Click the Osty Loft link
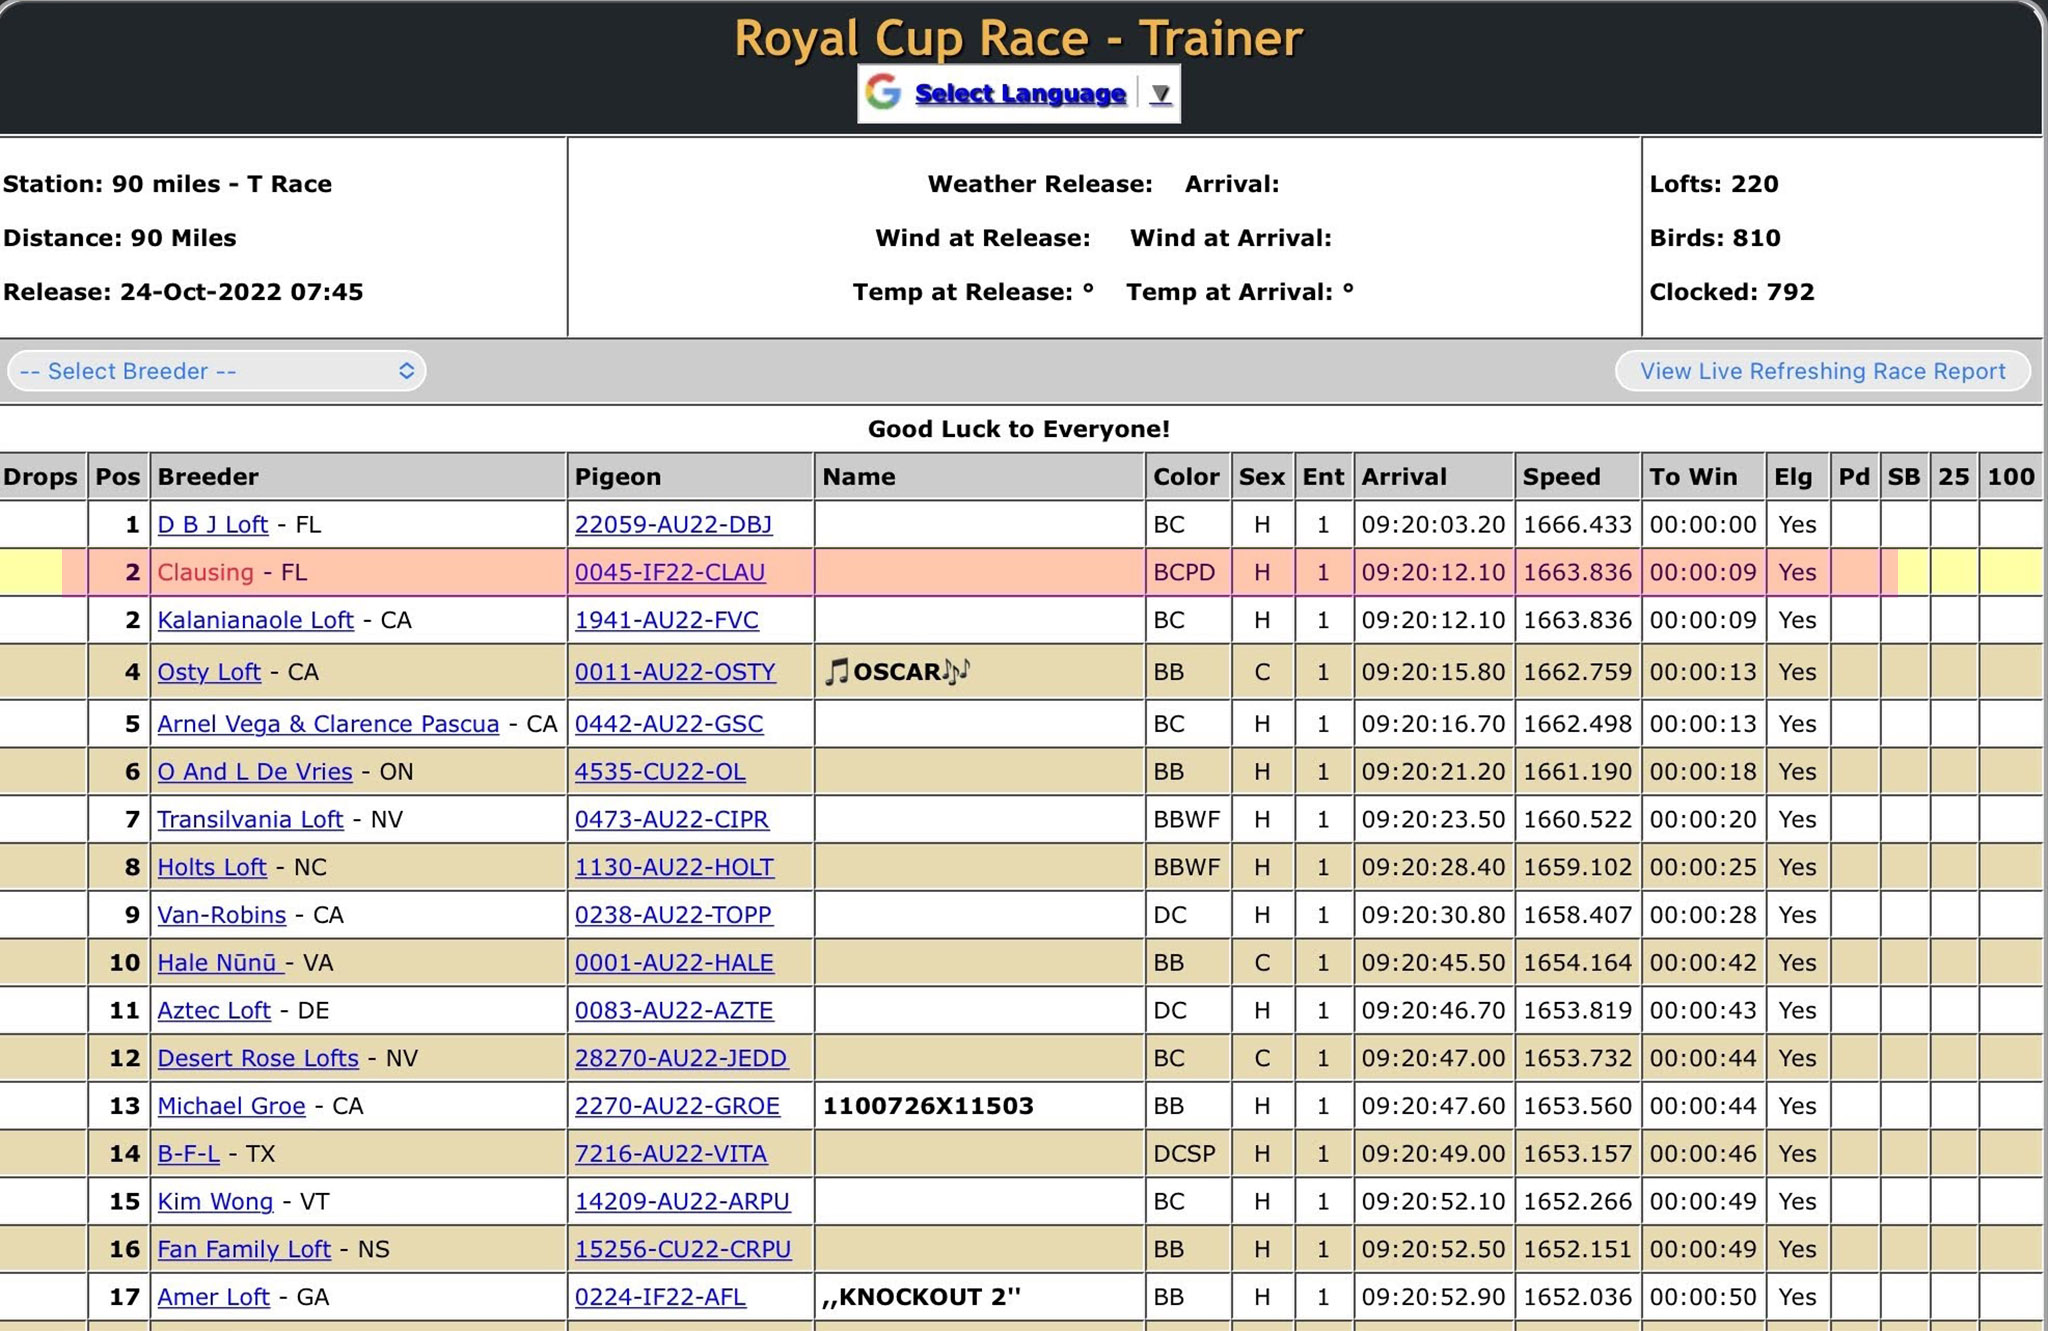The height and width of the screenshot is (1331, 2048). (208, 672)
